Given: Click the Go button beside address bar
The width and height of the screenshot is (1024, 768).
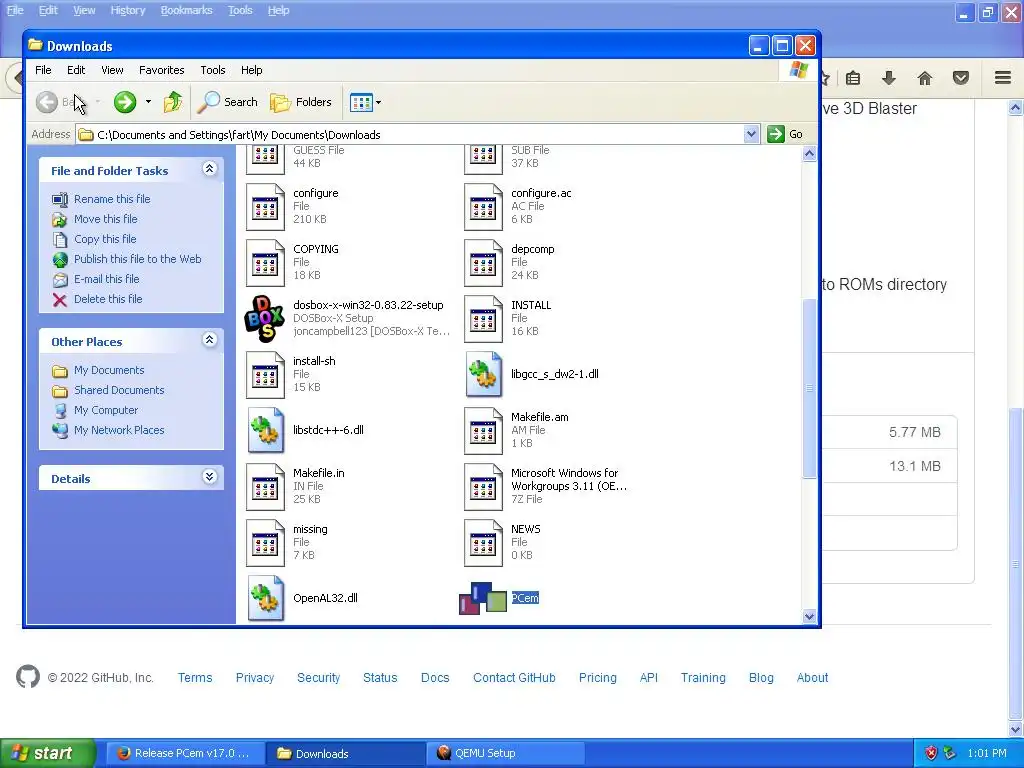Looking at the screenshot, I should click(x=786, y=134).
